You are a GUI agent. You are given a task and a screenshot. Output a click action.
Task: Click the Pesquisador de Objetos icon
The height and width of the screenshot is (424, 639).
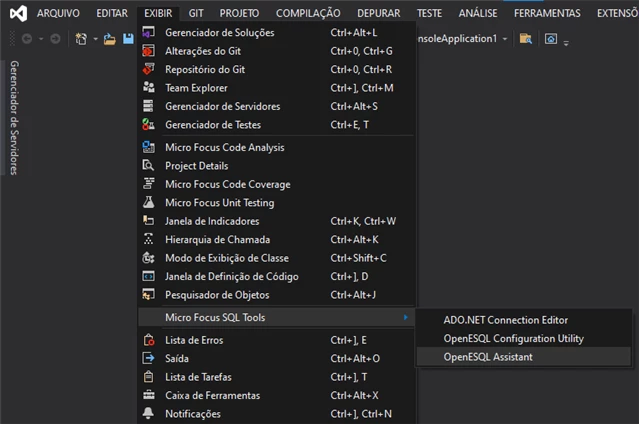point(148,294)
